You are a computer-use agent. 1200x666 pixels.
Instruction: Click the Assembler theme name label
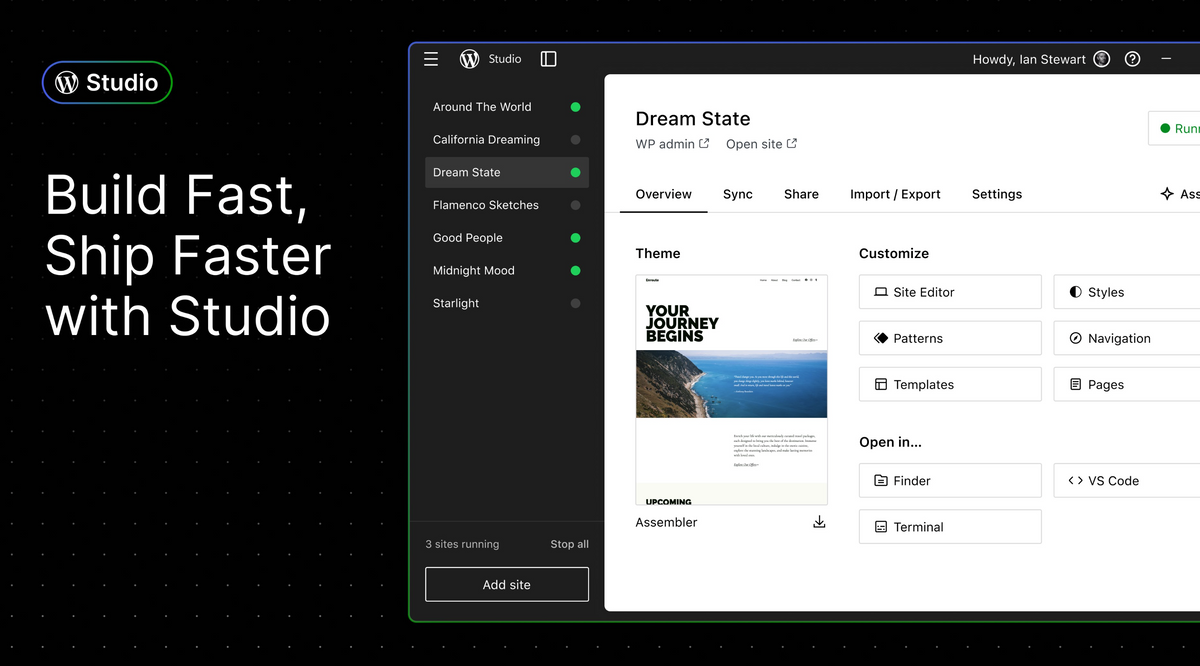667,522
